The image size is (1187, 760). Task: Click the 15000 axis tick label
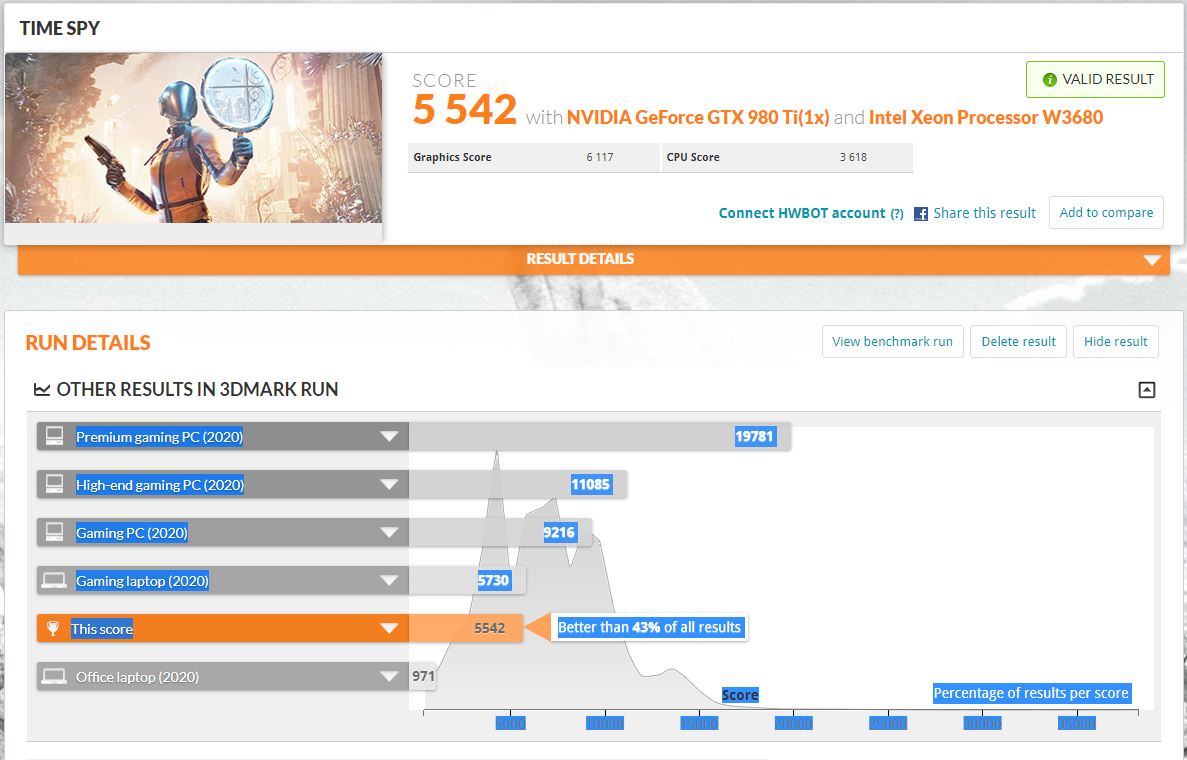click(x=699, y=724)
